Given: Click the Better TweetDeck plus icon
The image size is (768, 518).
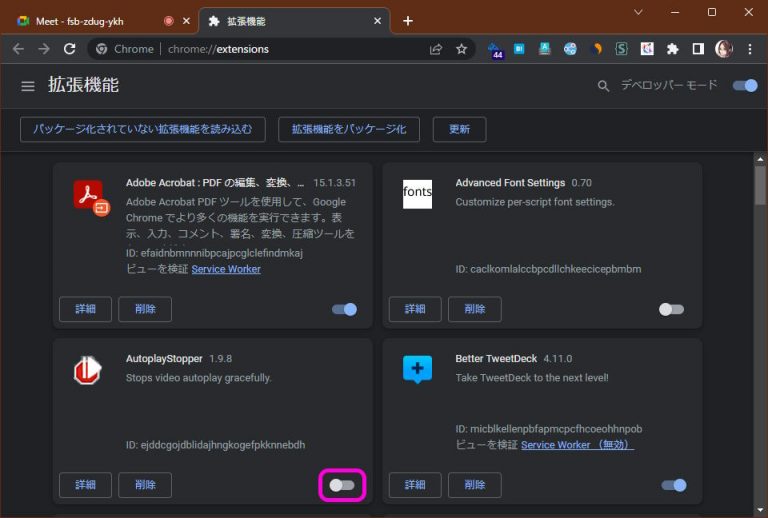Looking at the screenshot, I should [x=417, y=369].
